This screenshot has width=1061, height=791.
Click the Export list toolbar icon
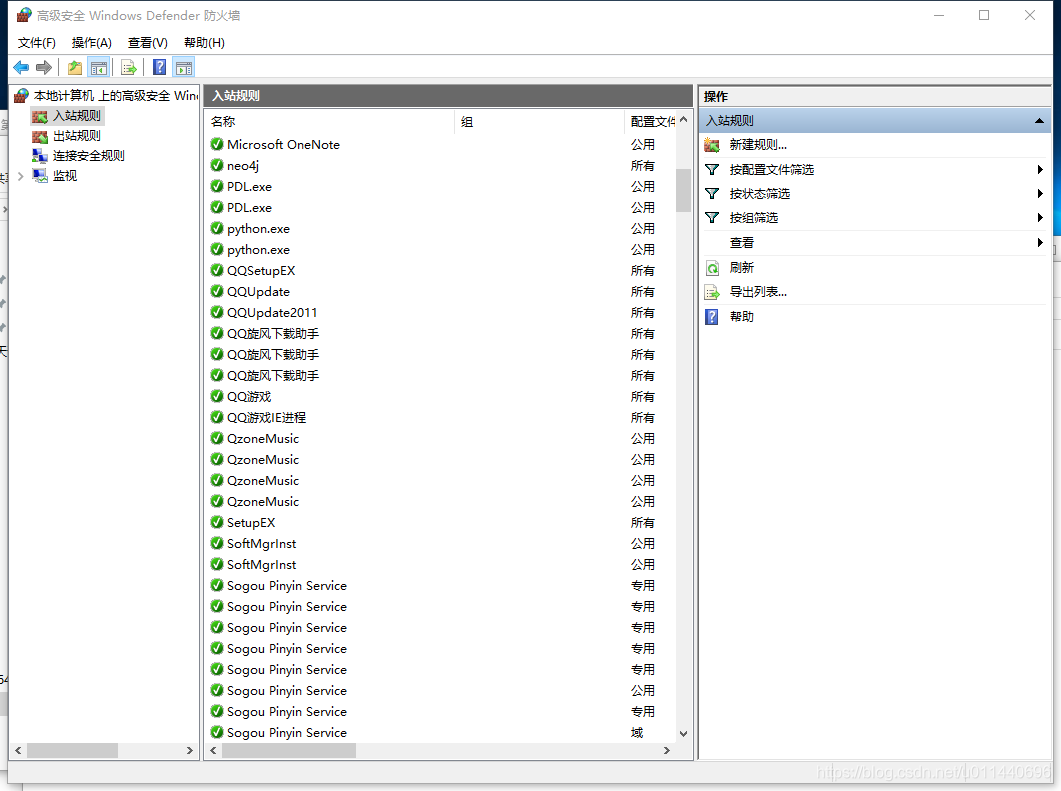(129, 67)
